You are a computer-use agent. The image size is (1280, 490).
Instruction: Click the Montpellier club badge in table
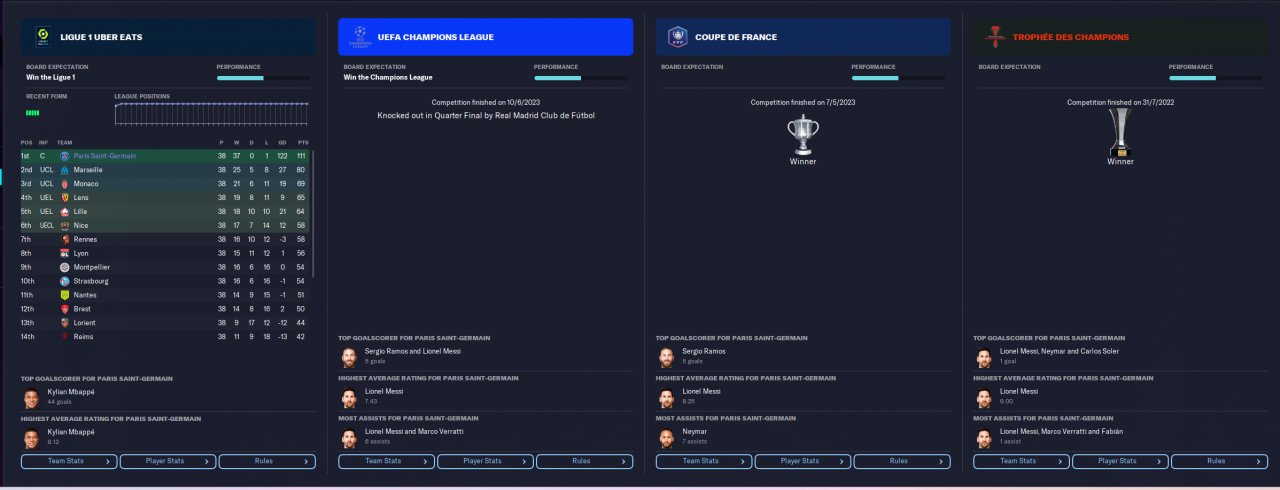(x=65, y=267)
